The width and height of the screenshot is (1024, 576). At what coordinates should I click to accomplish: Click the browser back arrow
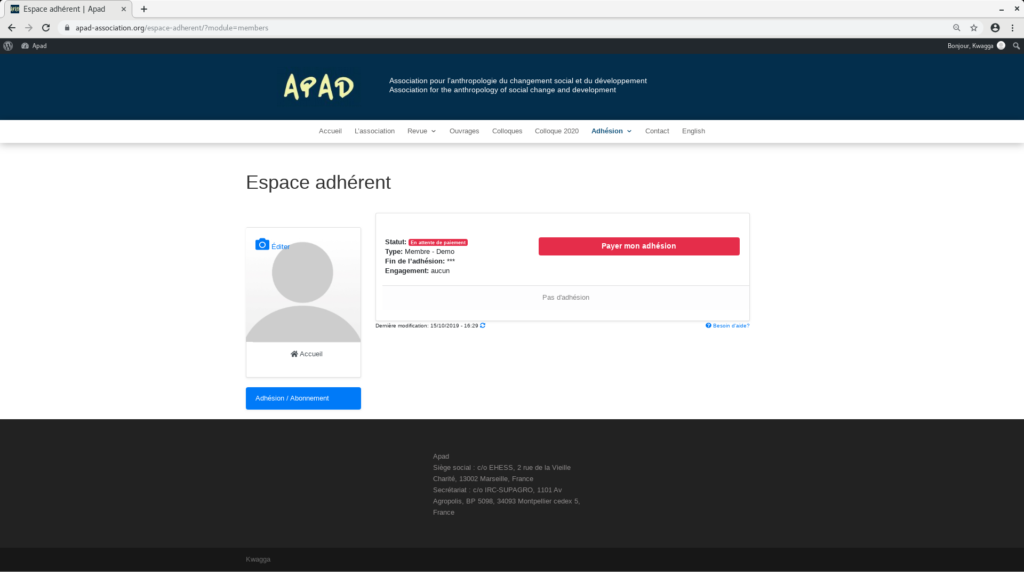(x=11, y=28)
